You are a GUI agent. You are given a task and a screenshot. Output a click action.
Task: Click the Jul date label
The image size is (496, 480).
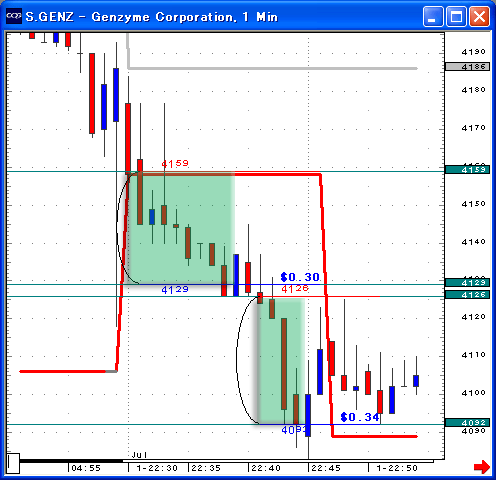[x=139, y=455]
